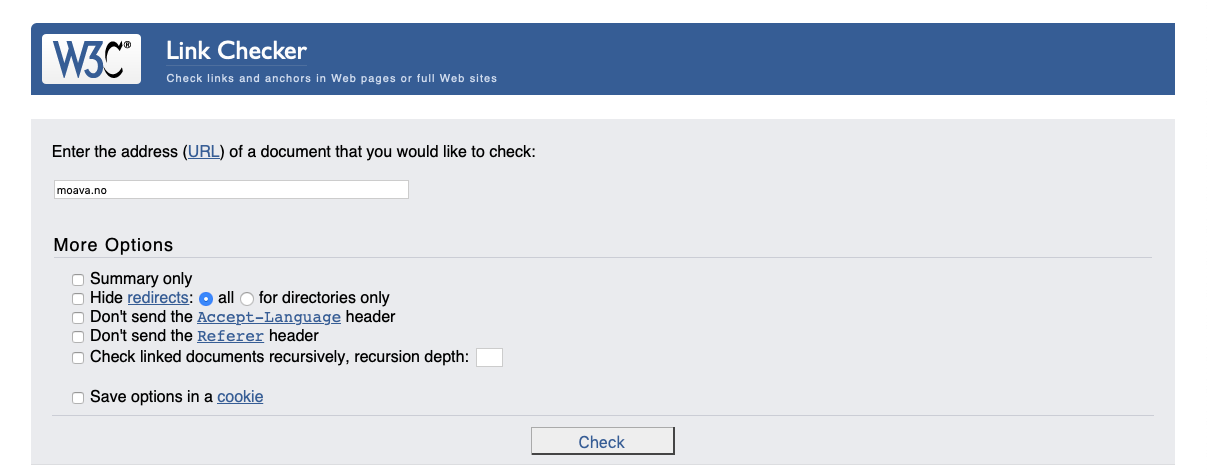Click into the recursion depth field
This screenshot has width=1207, height=476.
click(x=489, y=358)
